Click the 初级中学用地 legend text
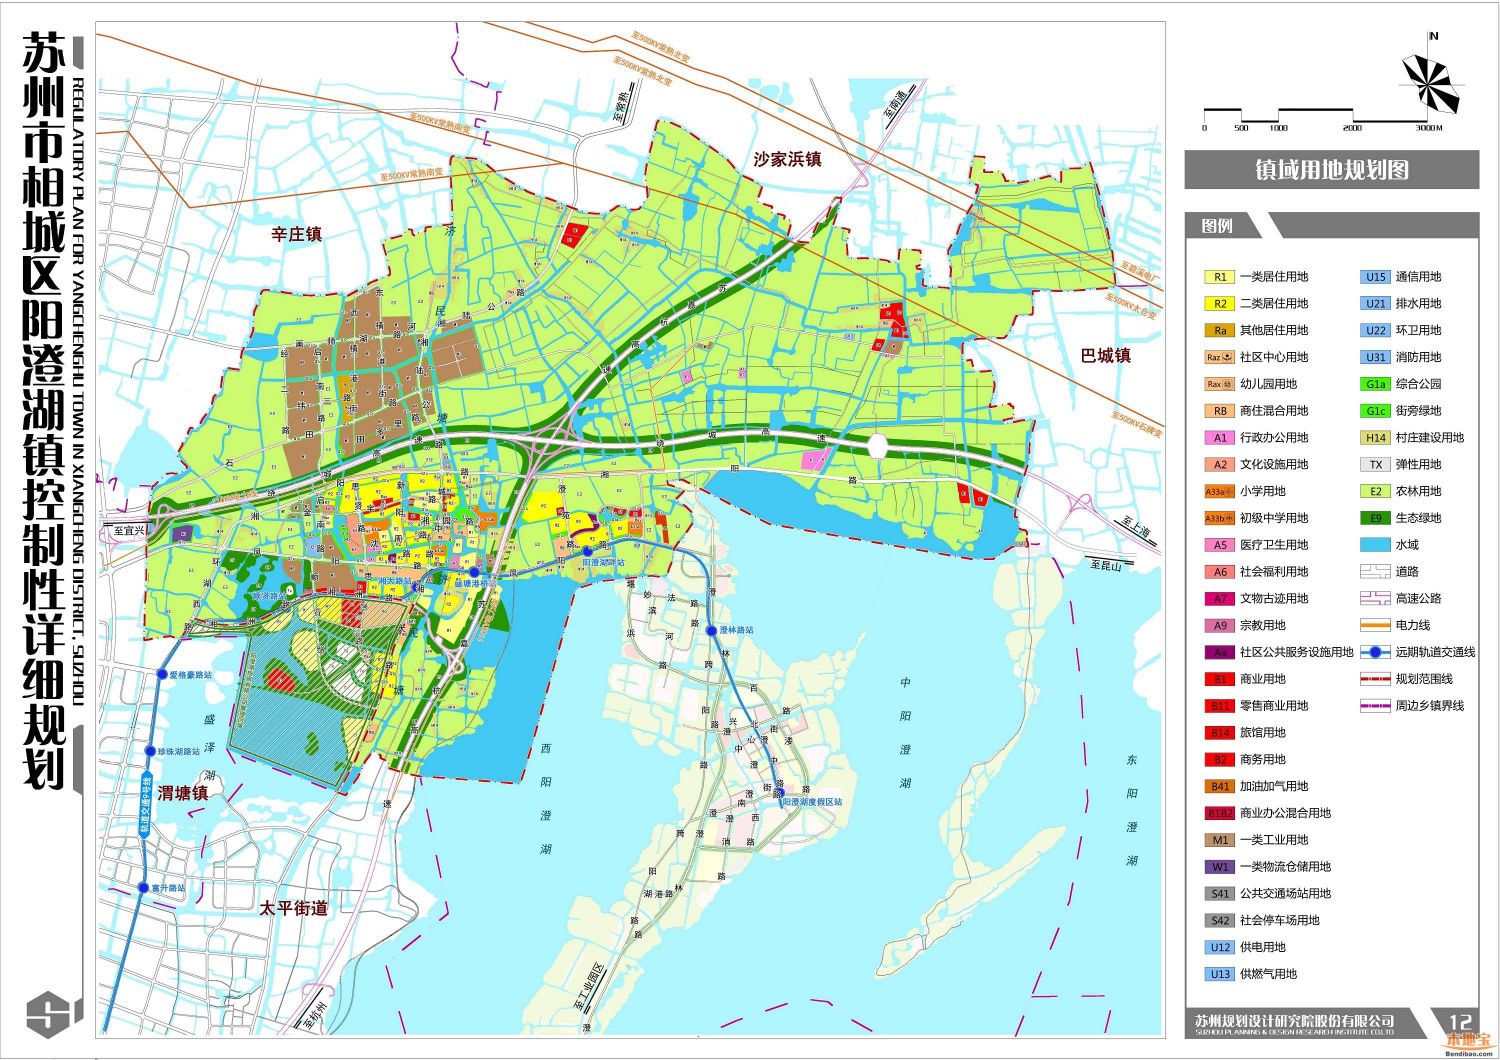The image size is (1500, 1060). pyautogui.click(x=1274, y=518)
